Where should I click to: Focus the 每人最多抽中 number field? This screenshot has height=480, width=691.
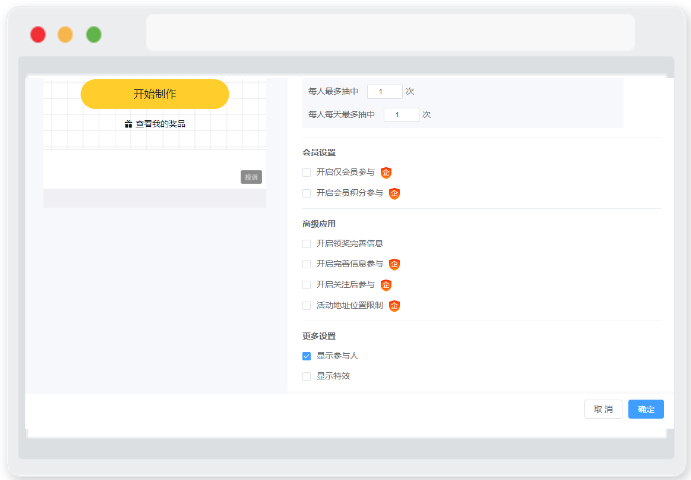tap(385, 91)
